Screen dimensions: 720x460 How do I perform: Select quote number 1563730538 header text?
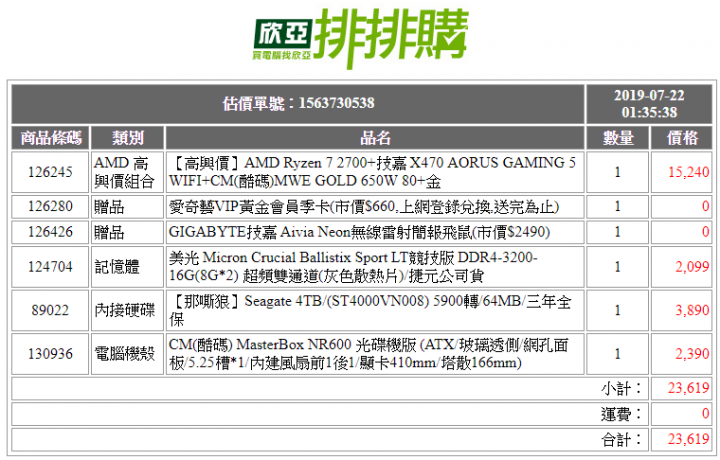coord(298,103)
